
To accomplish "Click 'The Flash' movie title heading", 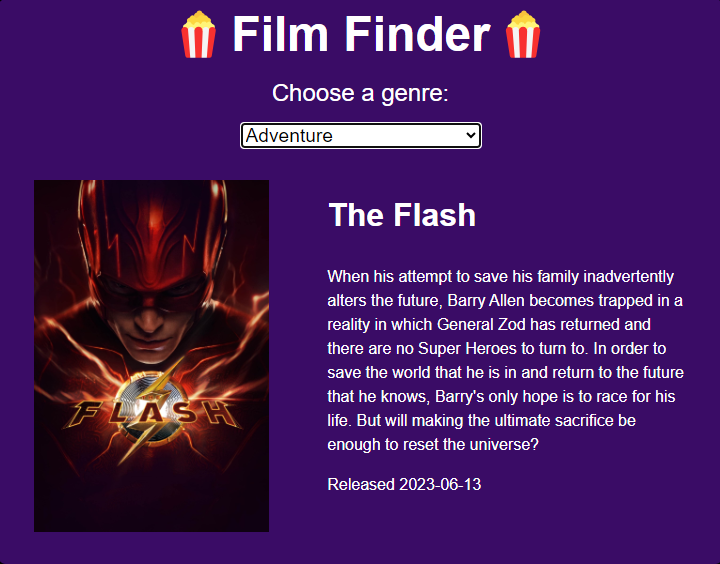I will pyautogui.click(x=402, y=215).
